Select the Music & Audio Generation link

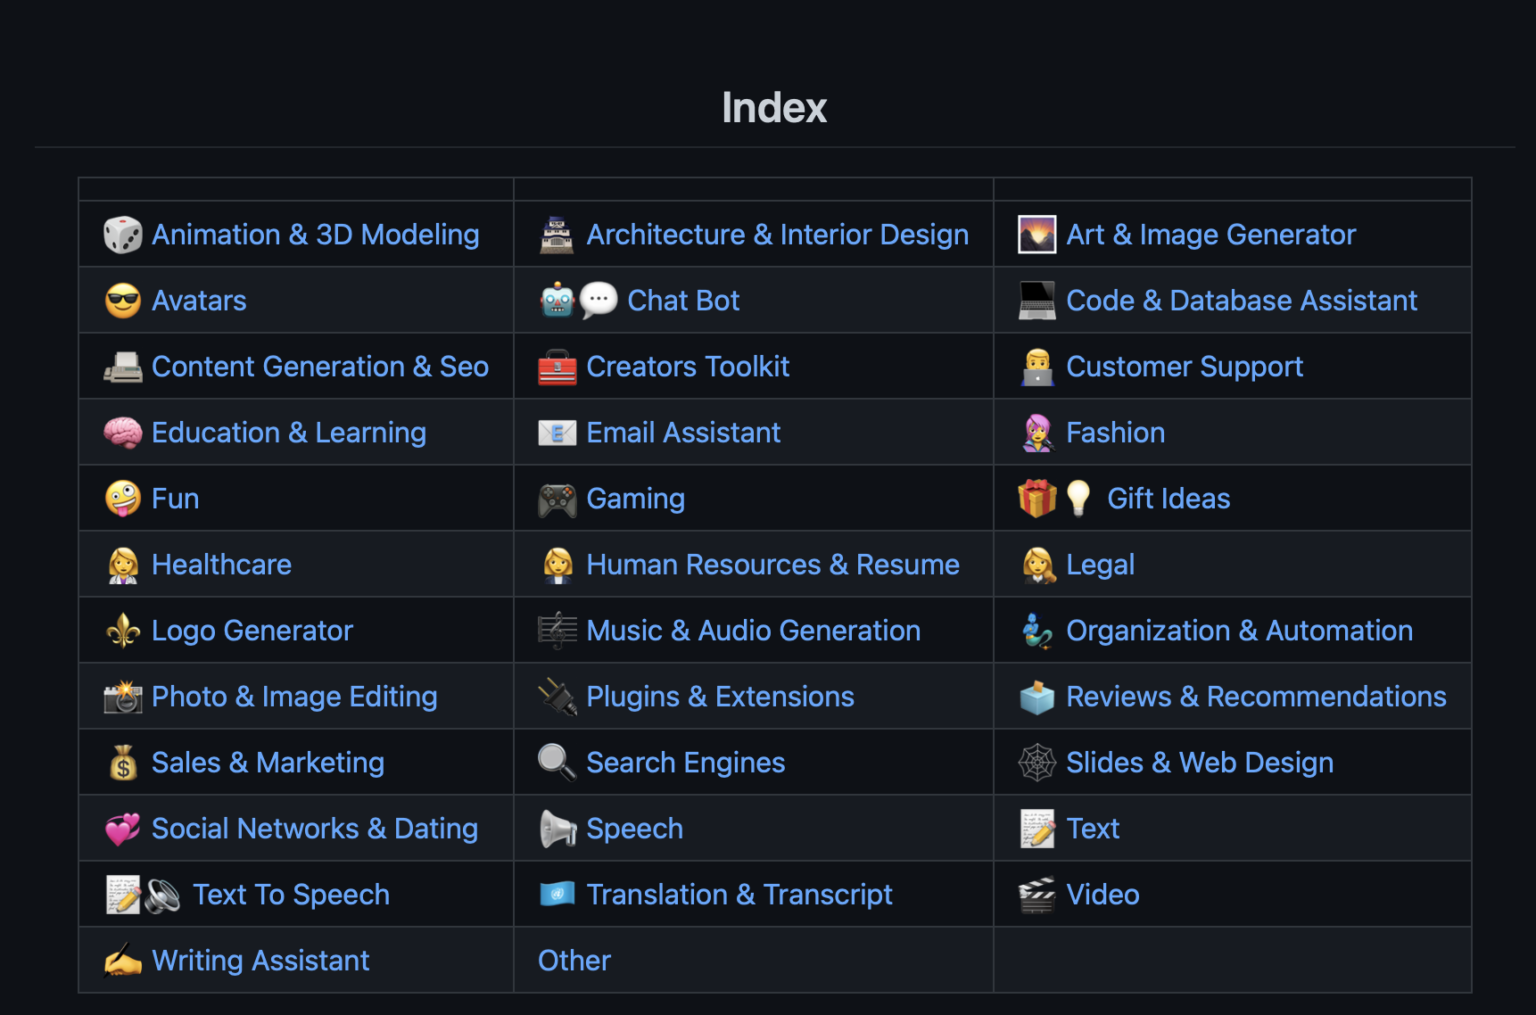click(x=753, y=631)
